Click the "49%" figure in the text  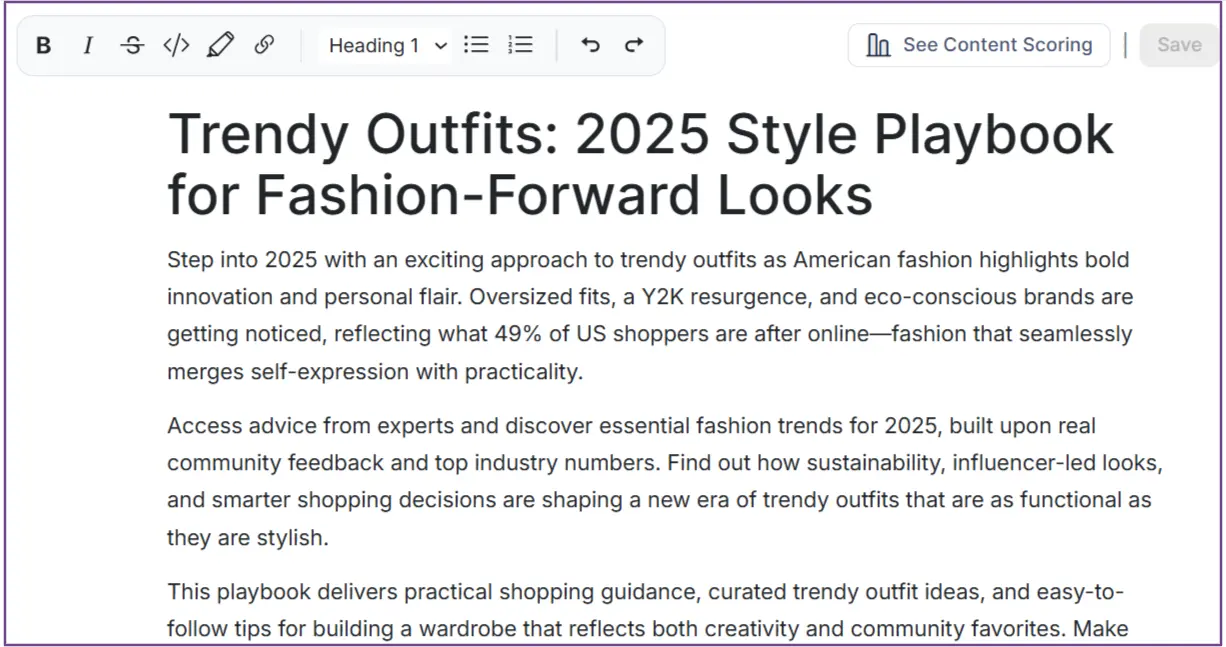pos(516,335)
